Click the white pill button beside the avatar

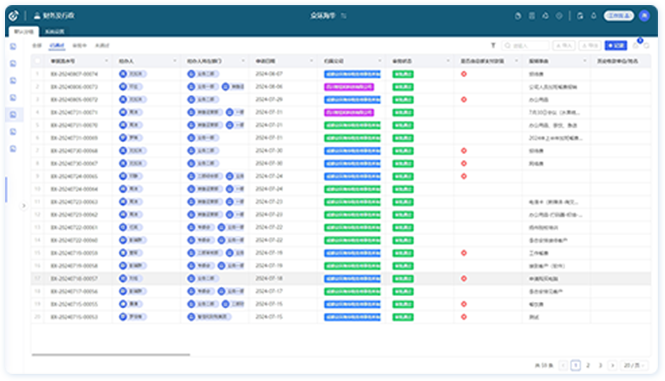coord(619,16)
